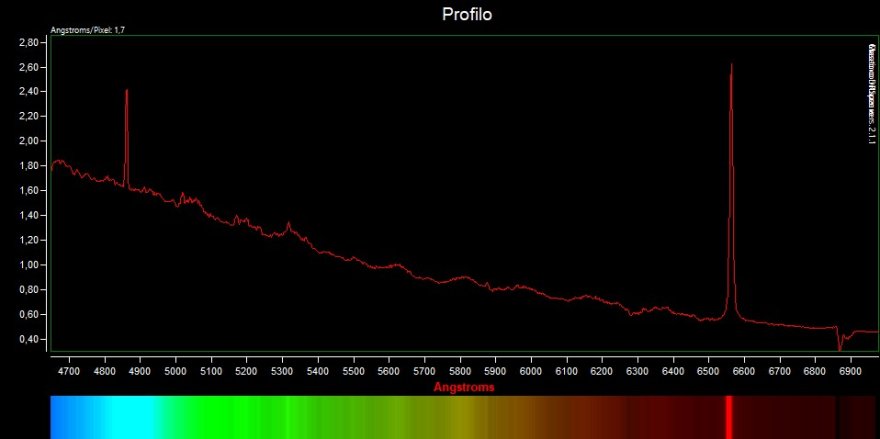Click the vertical version text on the graph's right edge
Screen dimensions: 880x439
(872, 92)
